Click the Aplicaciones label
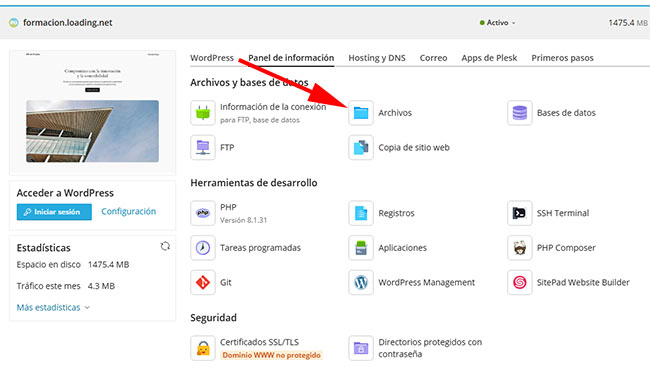Screen dimensions: 650x372 tap(402, 248)
